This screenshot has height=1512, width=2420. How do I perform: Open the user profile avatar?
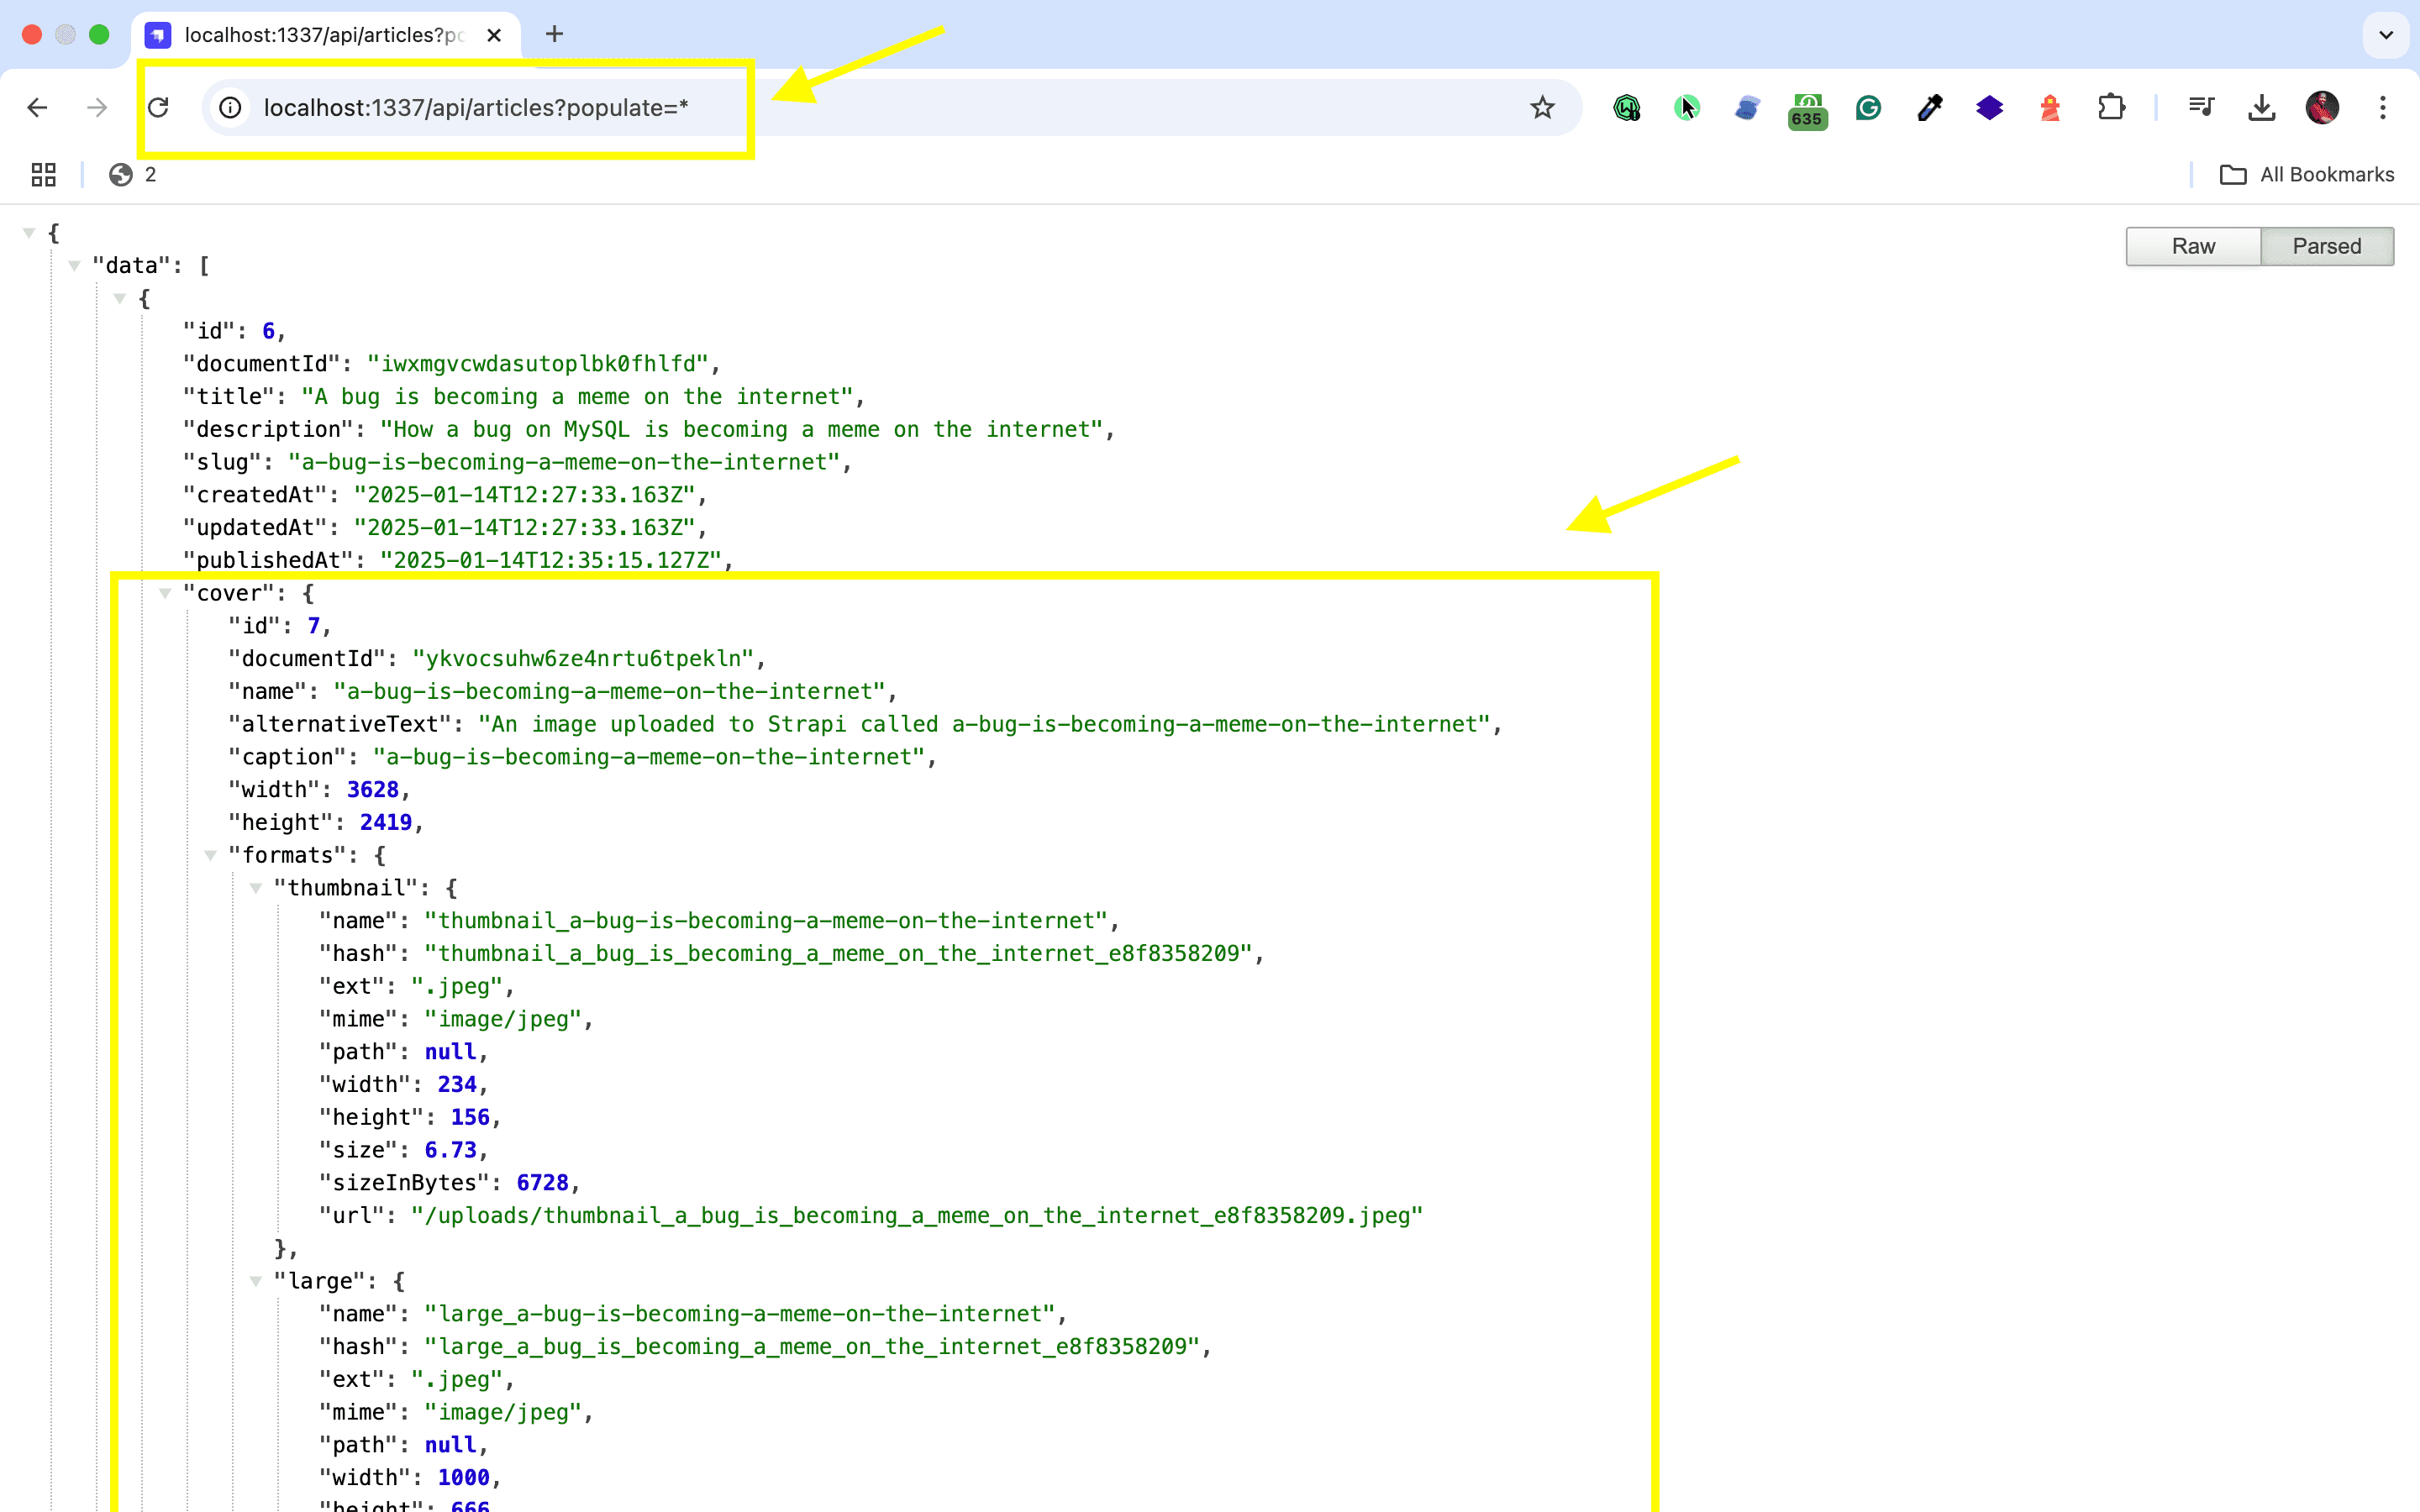(x=2322, y=107)
